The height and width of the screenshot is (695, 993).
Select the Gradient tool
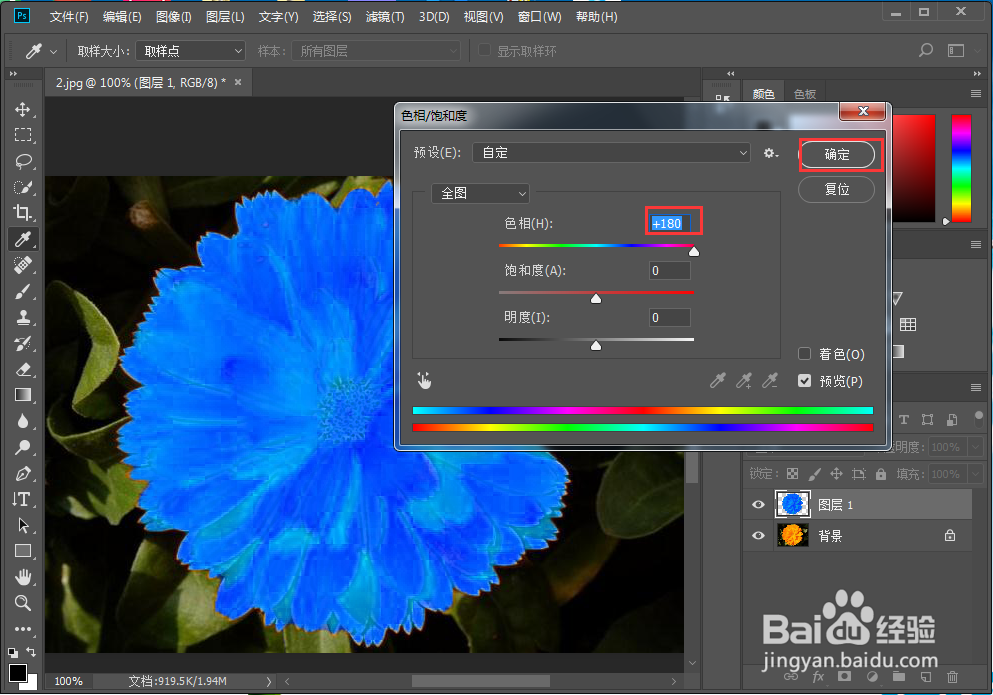(23, 395)
